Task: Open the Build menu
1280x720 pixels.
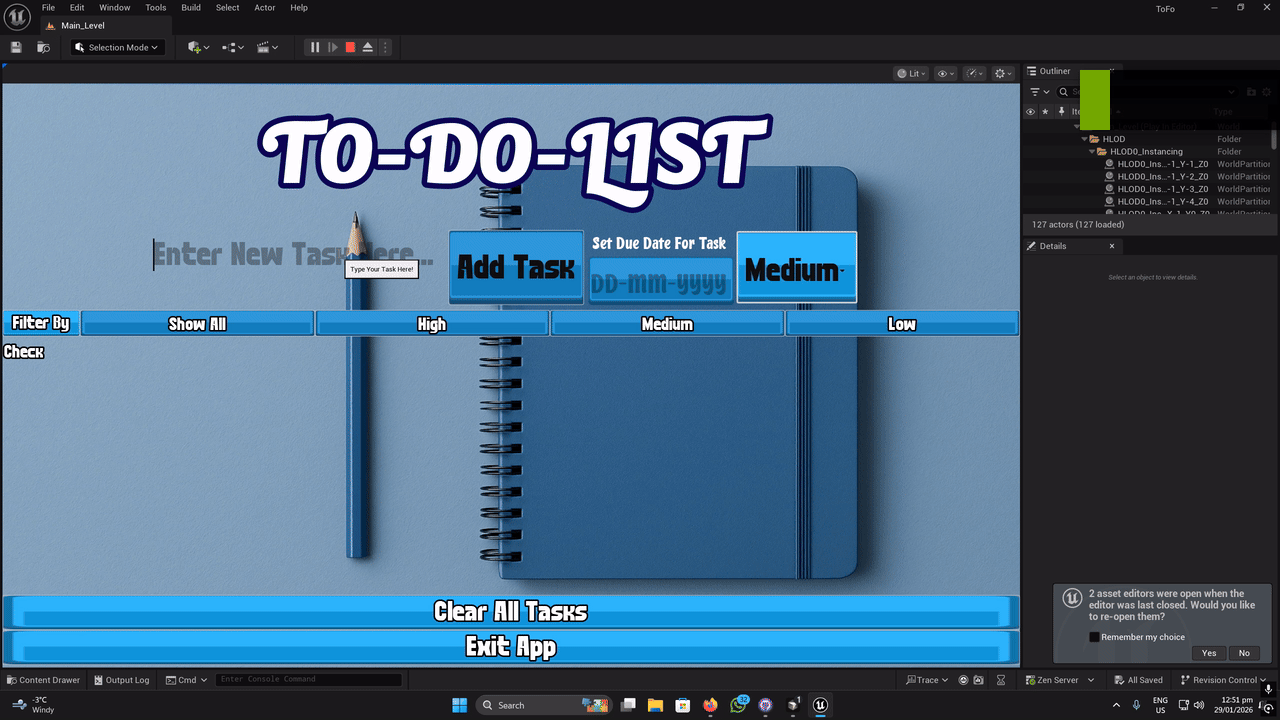Action: 190,7
